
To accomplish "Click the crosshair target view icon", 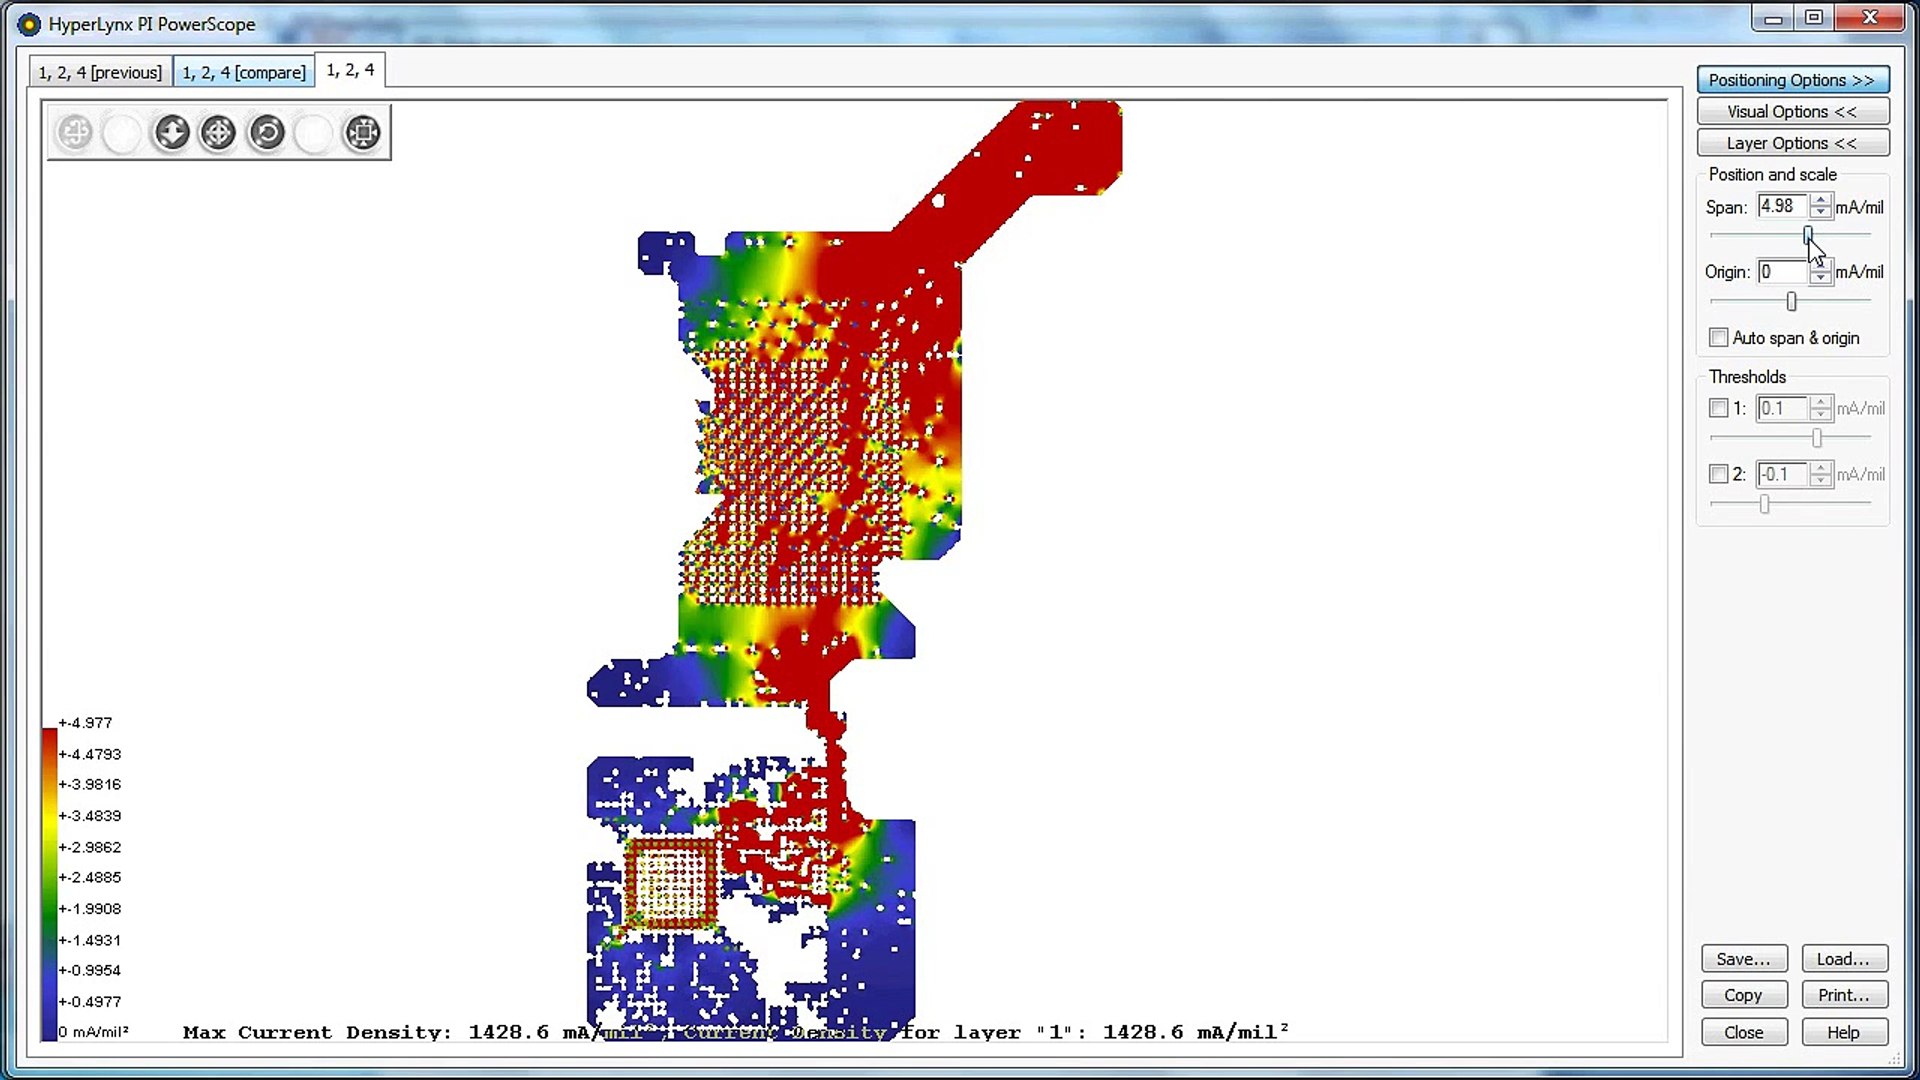I will coord(218,132).
